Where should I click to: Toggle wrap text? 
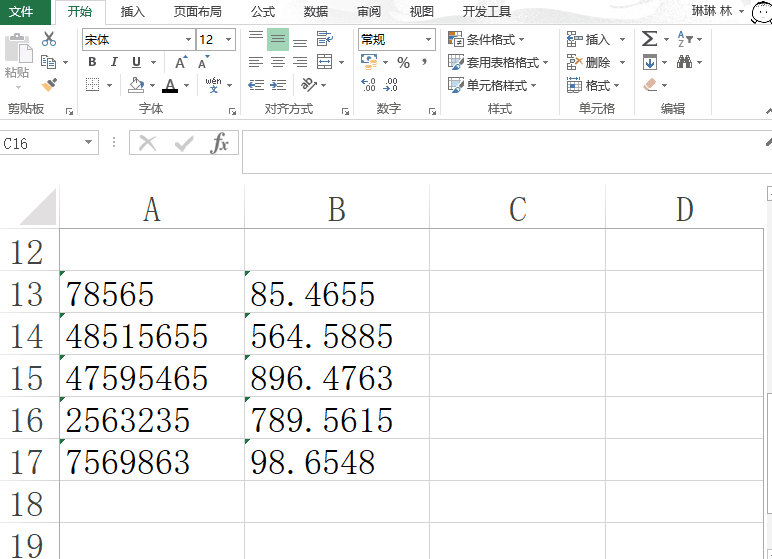point(324,39)
